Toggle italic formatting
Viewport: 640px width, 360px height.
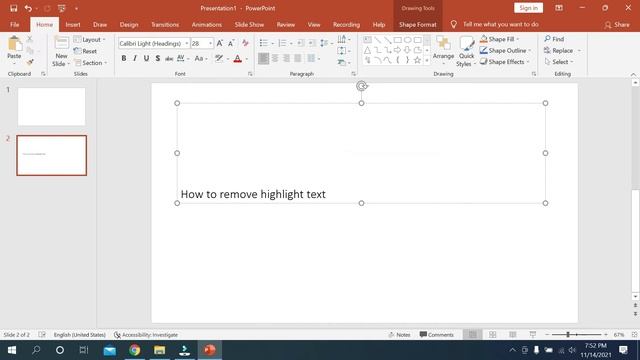pos(135,58)
